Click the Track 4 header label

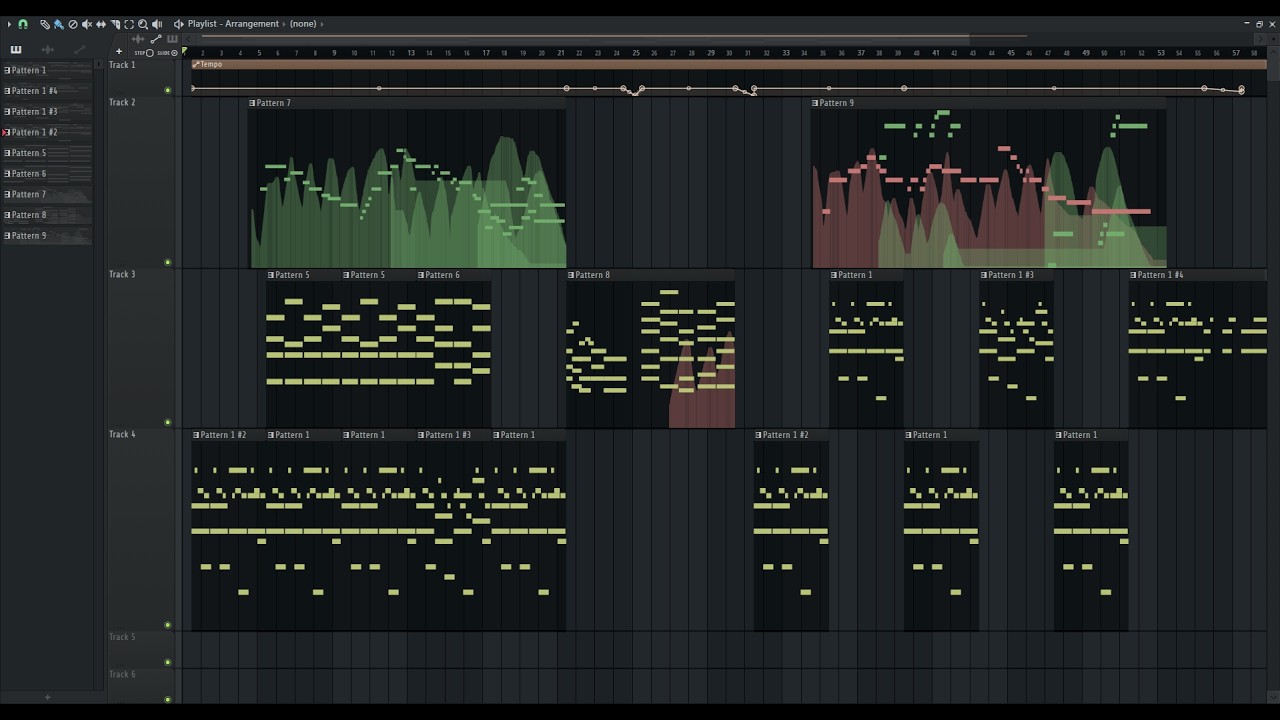pyautogui.click(x=122, y=434)
